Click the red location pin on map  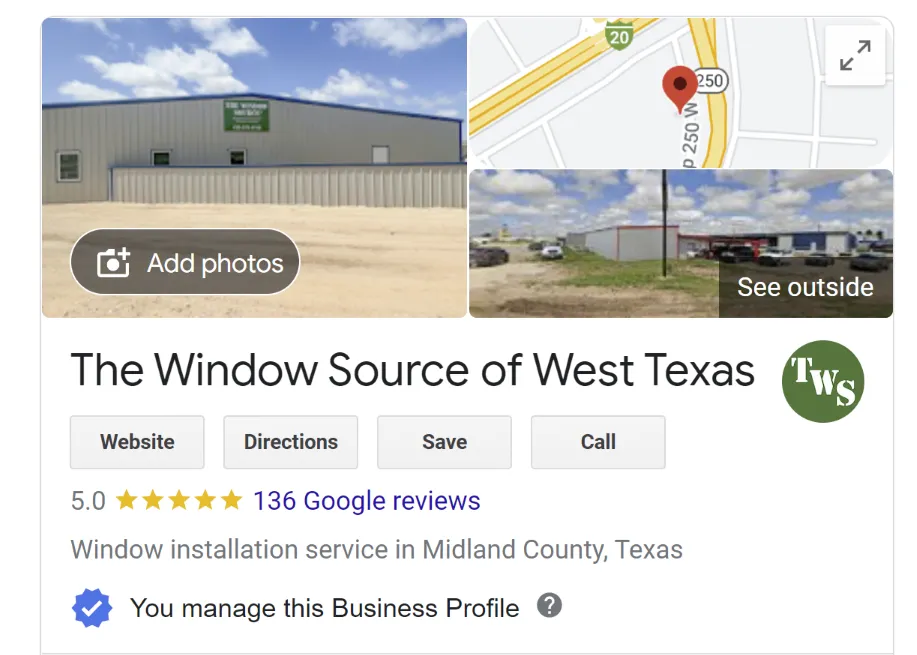(680, 89)
